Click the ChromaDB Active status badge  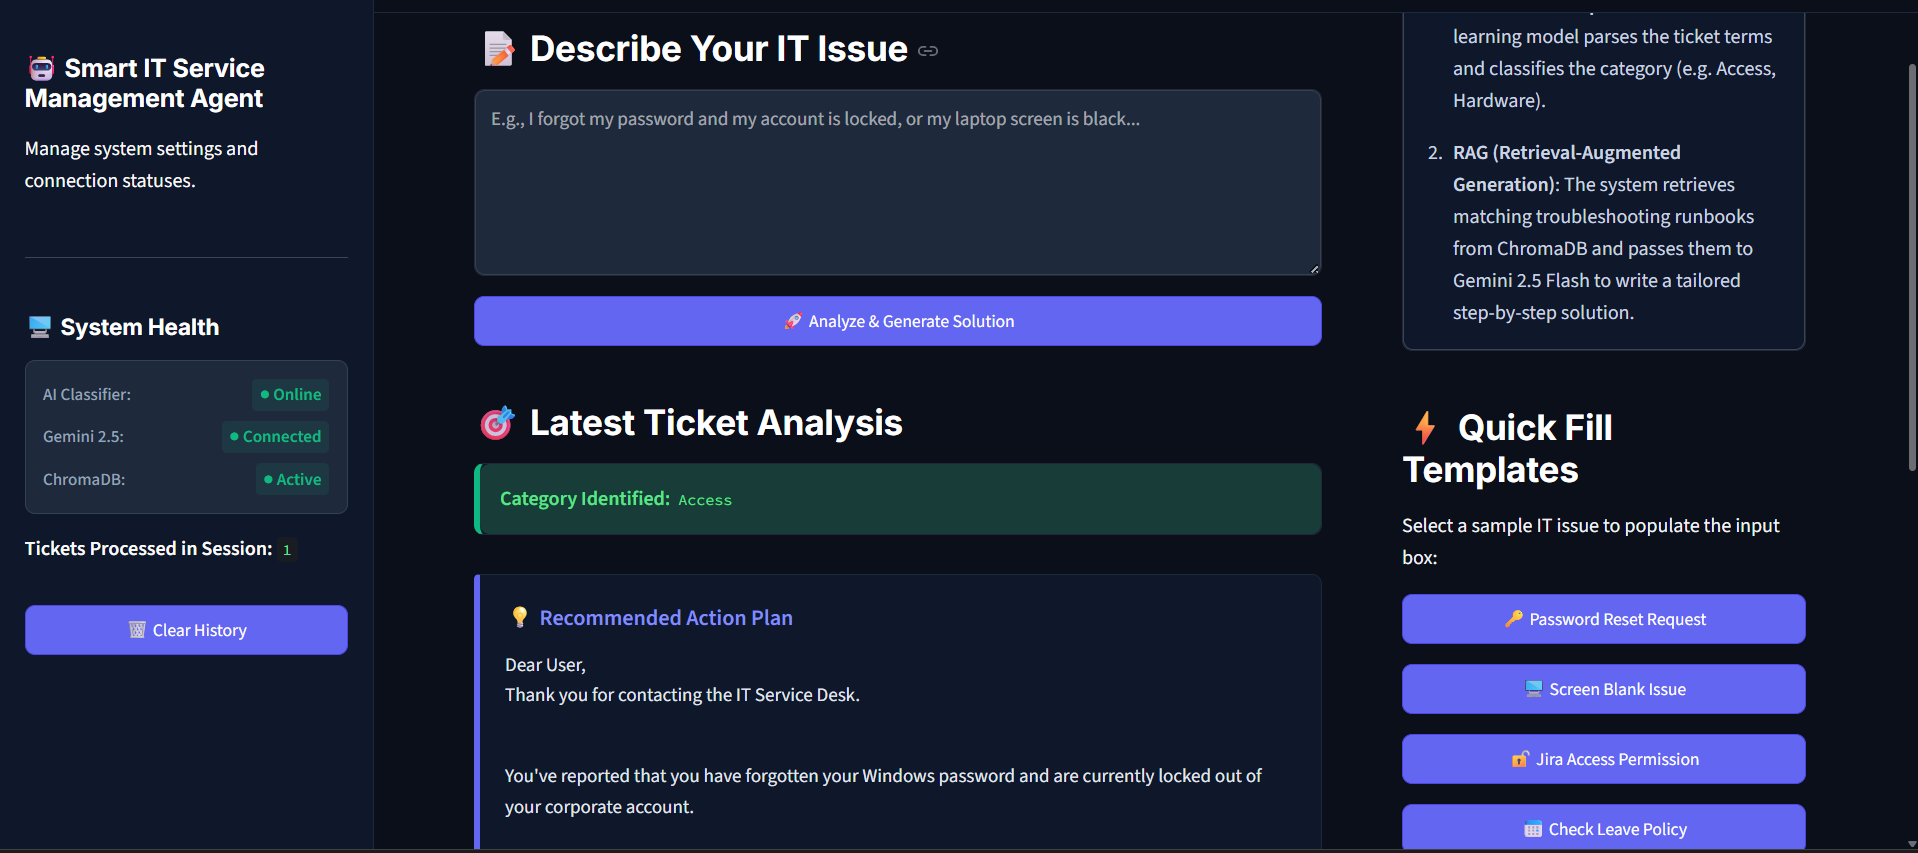[x=292, y=479]
